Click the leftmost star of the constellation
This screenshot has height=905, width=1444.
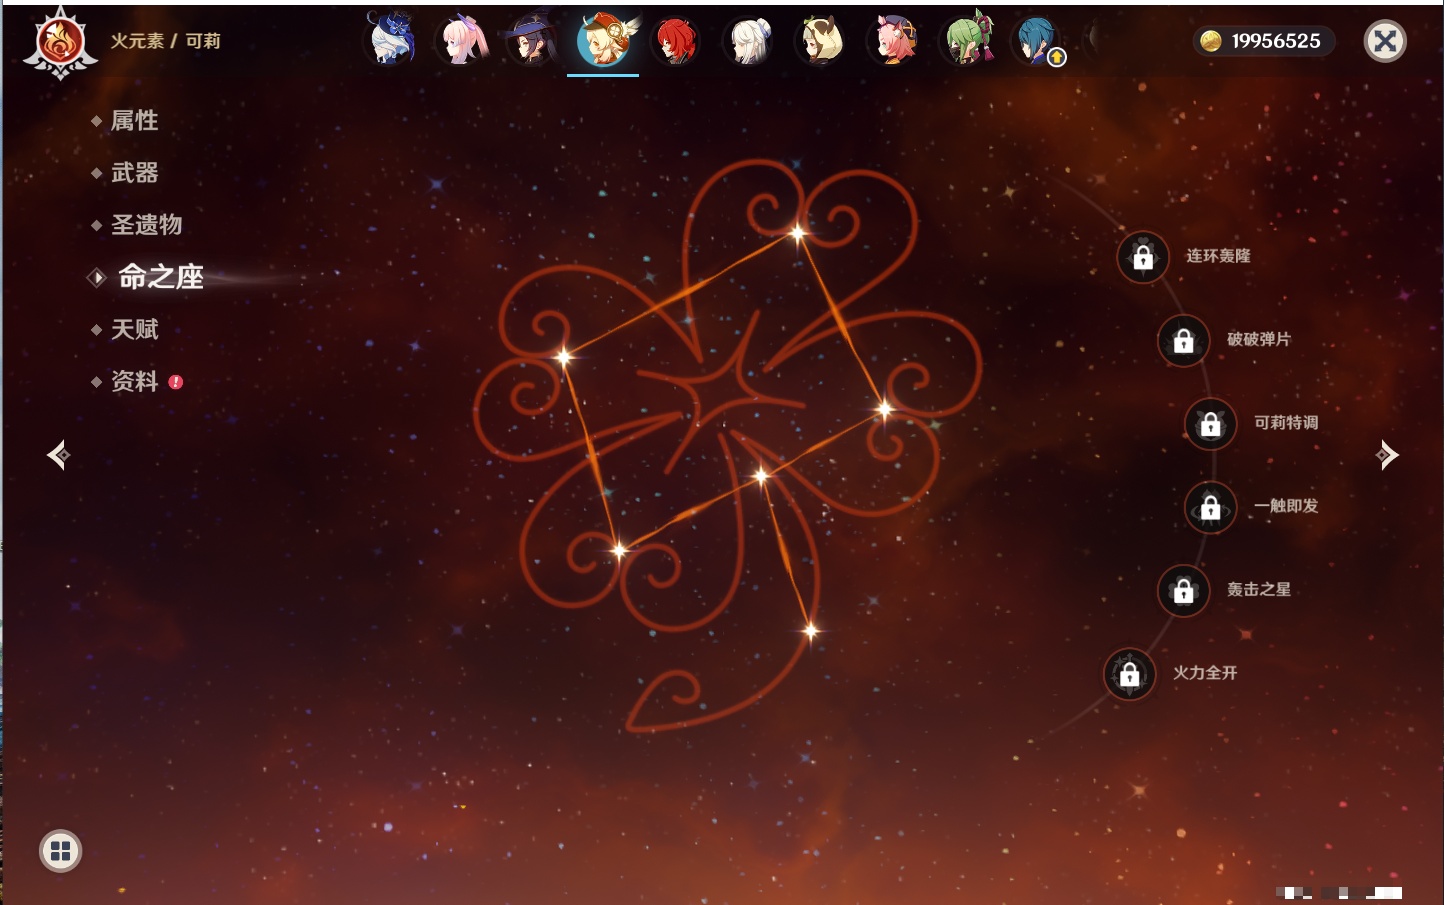[x=564, y=356]
